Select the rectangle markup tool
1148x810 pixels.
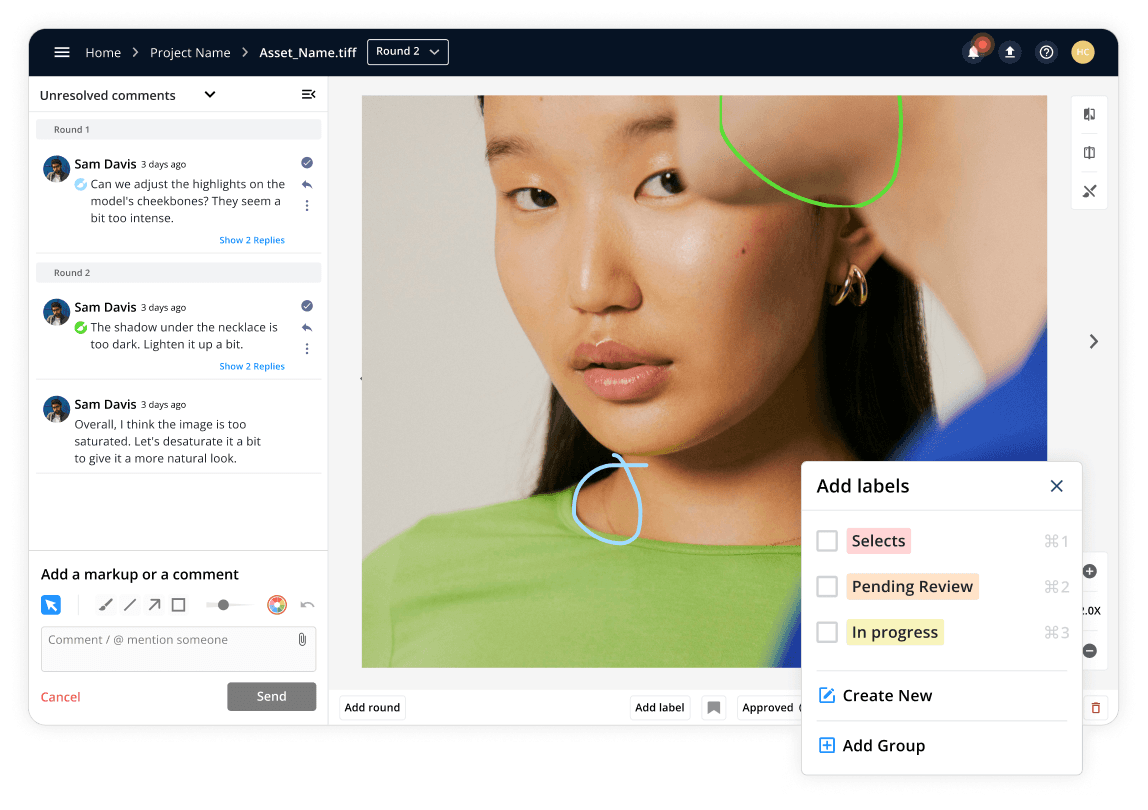point(180,605)
